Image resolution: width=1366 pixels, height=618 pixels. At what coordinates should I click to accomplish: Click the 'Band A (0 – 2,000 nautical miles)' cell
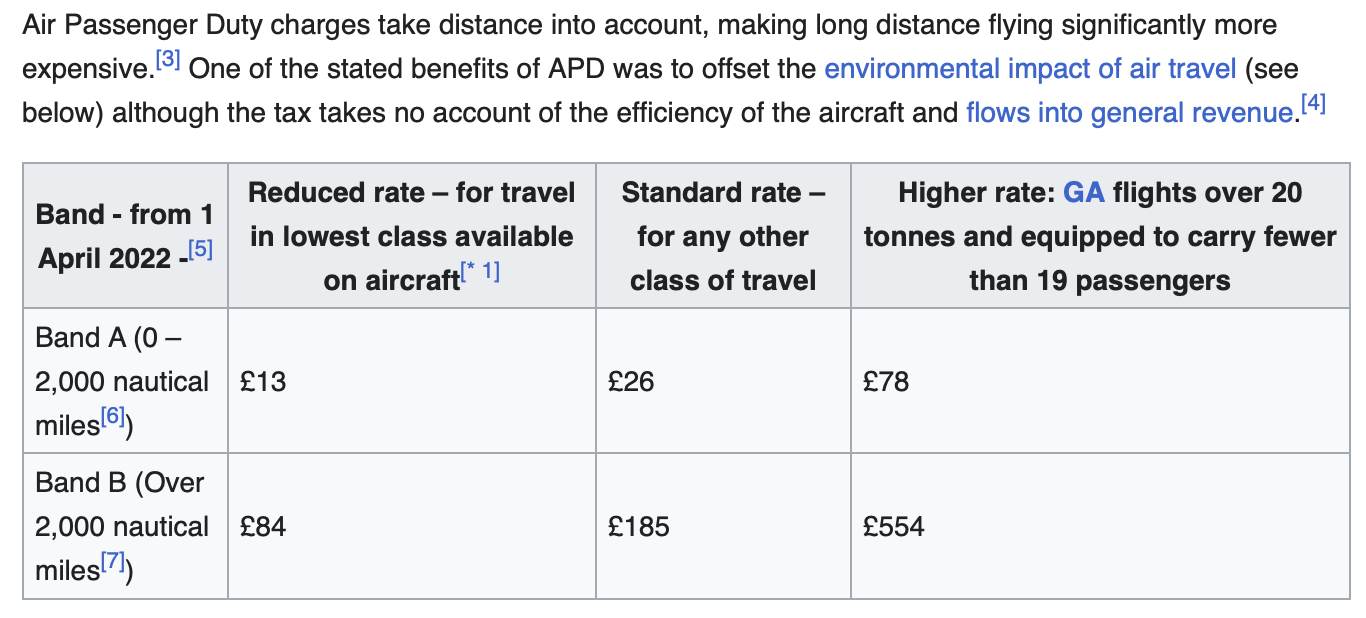[x=126, y=381]
